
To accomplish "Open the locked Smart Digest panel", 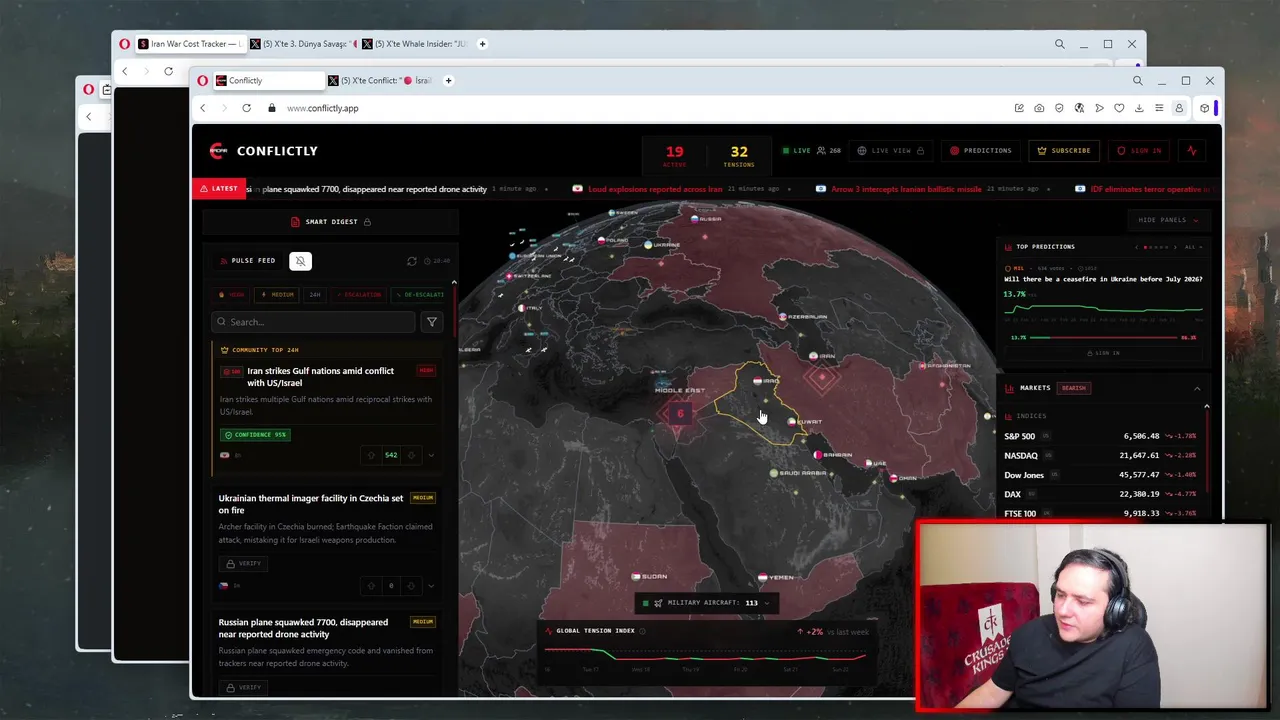I will [x=331, y=222].
